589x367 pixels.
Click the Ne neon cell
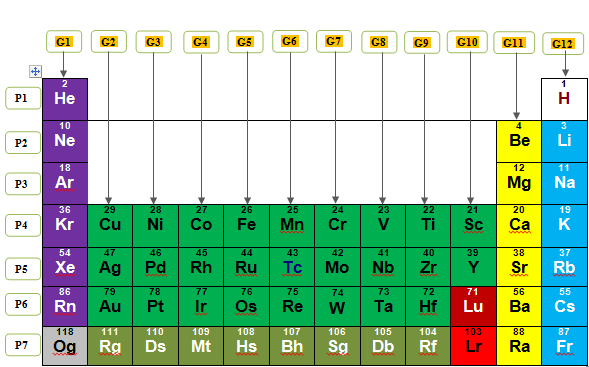coord(65,142)
